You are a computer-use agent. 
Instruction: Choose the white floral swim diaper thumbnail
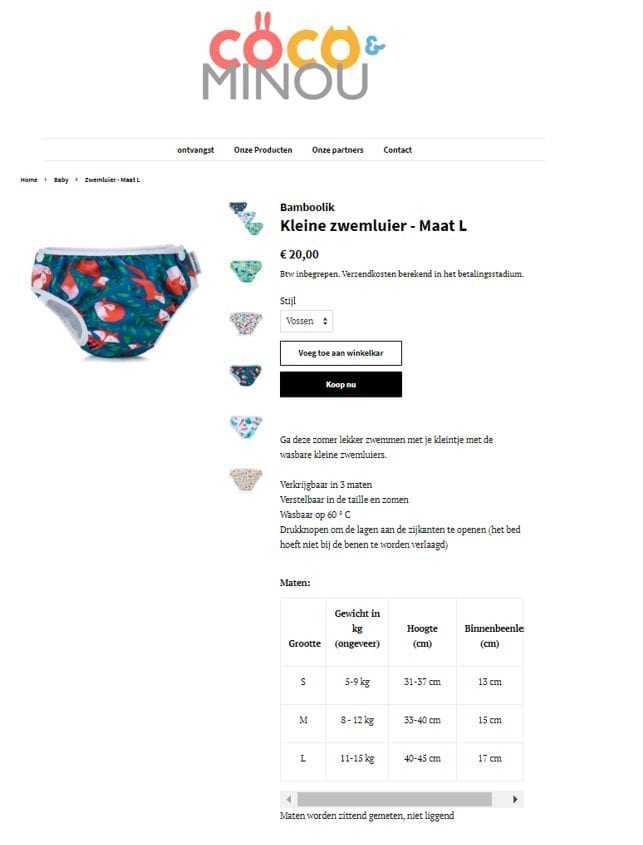(x=246, y=323)
